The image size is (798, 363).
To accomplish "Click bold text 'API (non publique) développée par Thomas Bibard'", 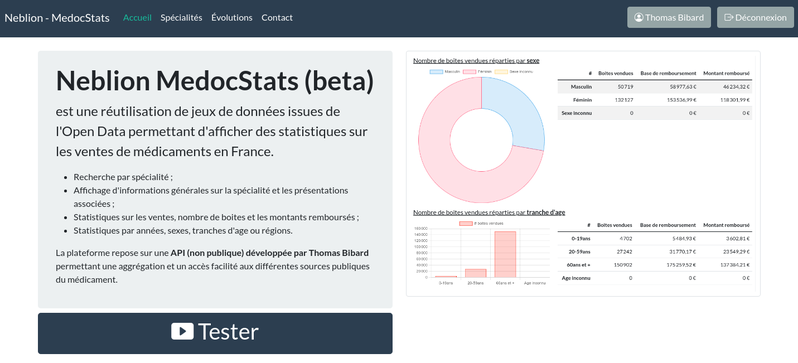I will coord(270,253).
